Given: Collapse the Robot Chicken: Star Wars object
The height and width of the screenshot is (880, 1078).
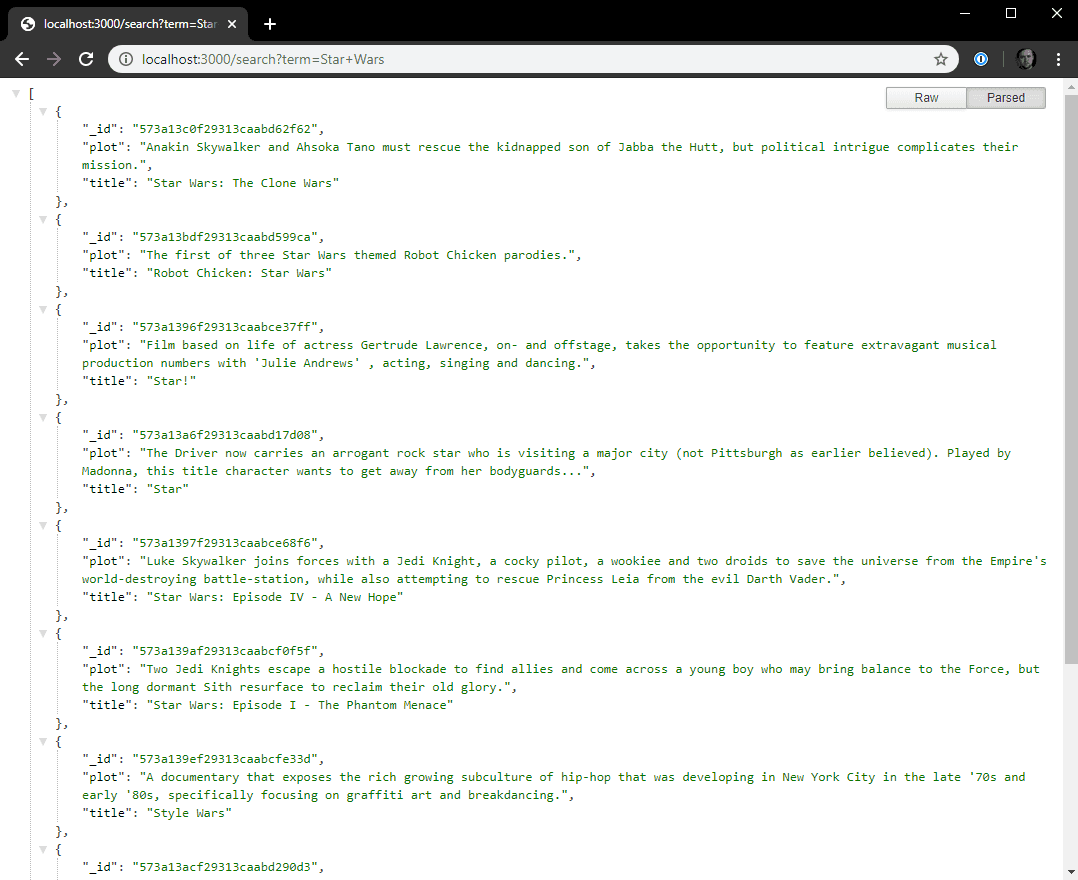Looking at the screenshot, I should coord(42,219).
